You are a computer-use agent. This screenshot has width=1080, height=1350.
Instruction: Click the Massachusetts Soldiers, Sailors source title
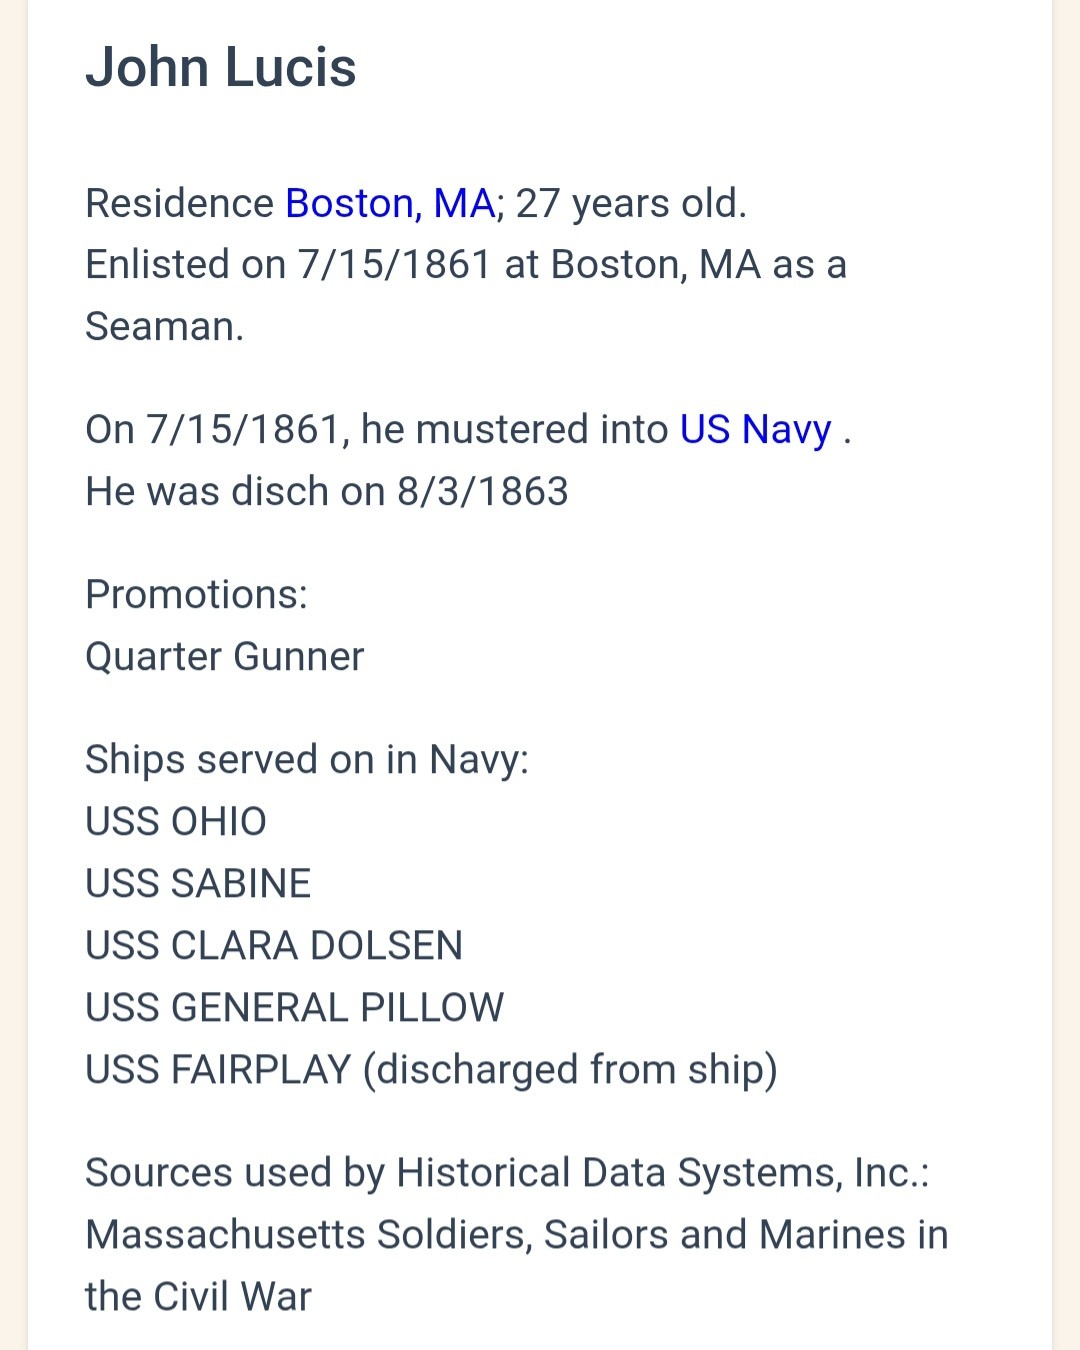(x=516, y=1235)
